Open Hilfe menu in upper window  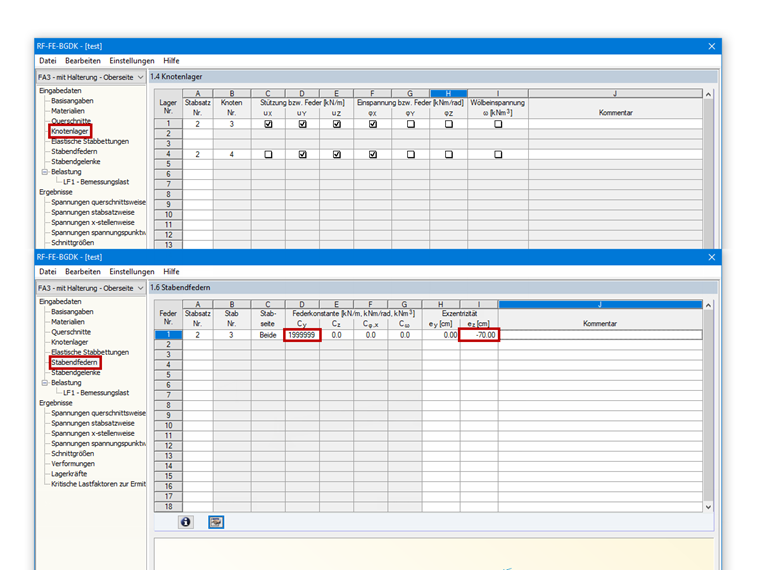pos(171,61)
